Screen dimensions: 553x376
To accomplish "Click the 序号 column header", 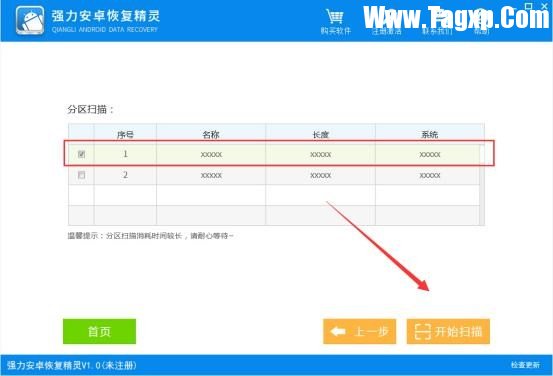I will (125, 134).
